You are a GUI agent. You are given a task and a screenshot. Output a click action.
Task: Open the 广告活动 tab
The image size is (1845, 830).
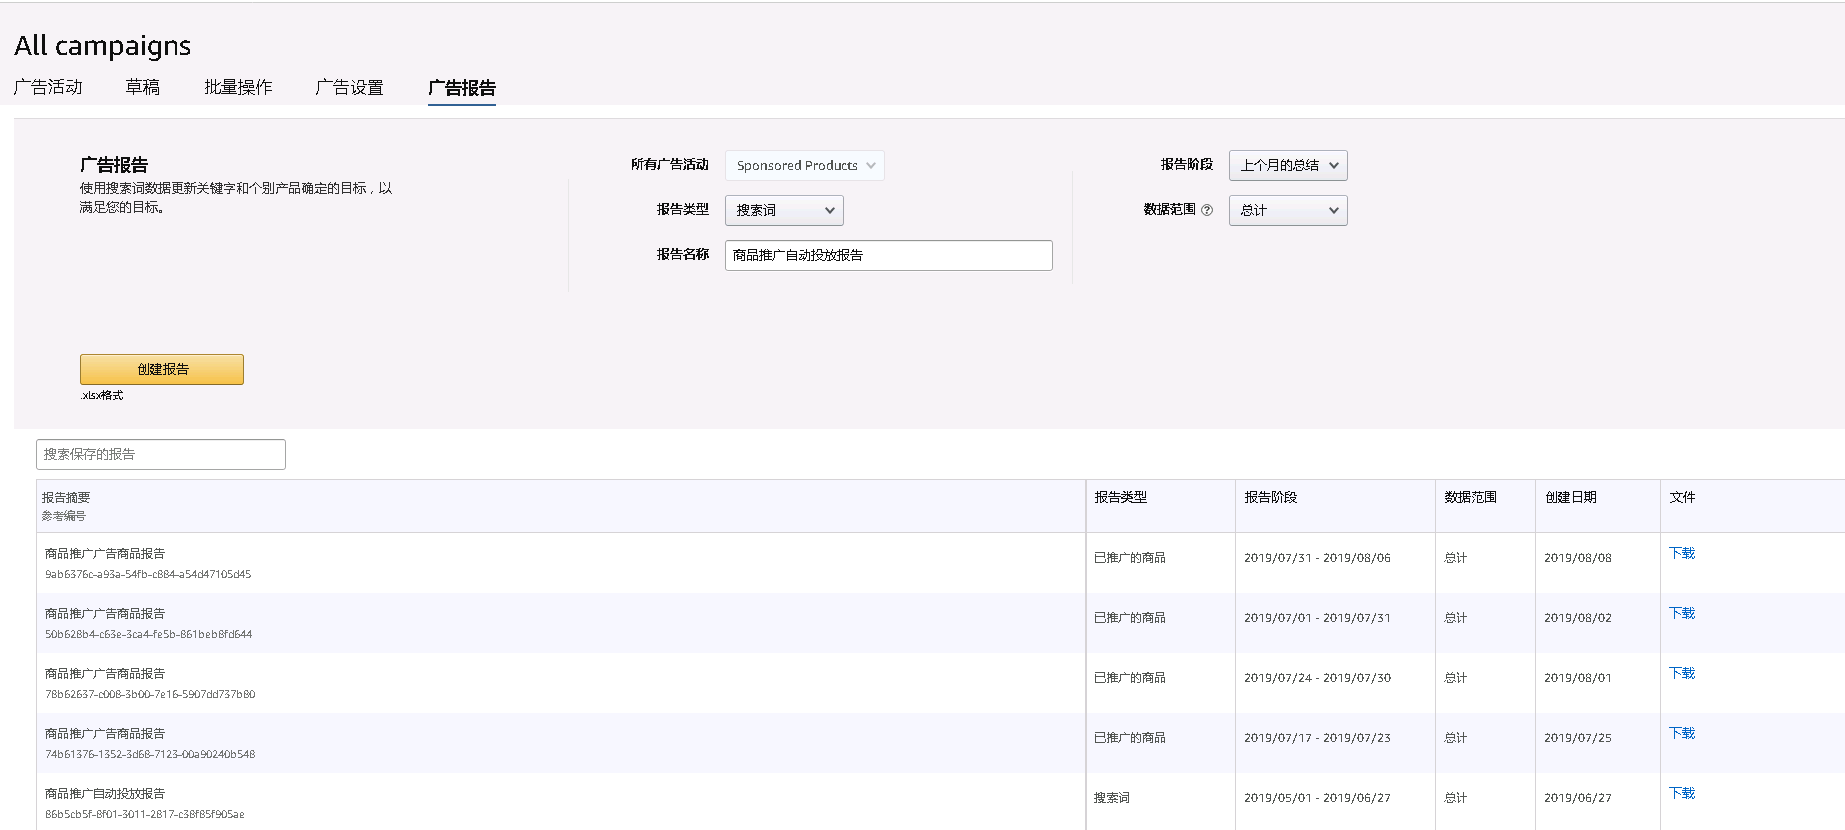tap(48, 87)
